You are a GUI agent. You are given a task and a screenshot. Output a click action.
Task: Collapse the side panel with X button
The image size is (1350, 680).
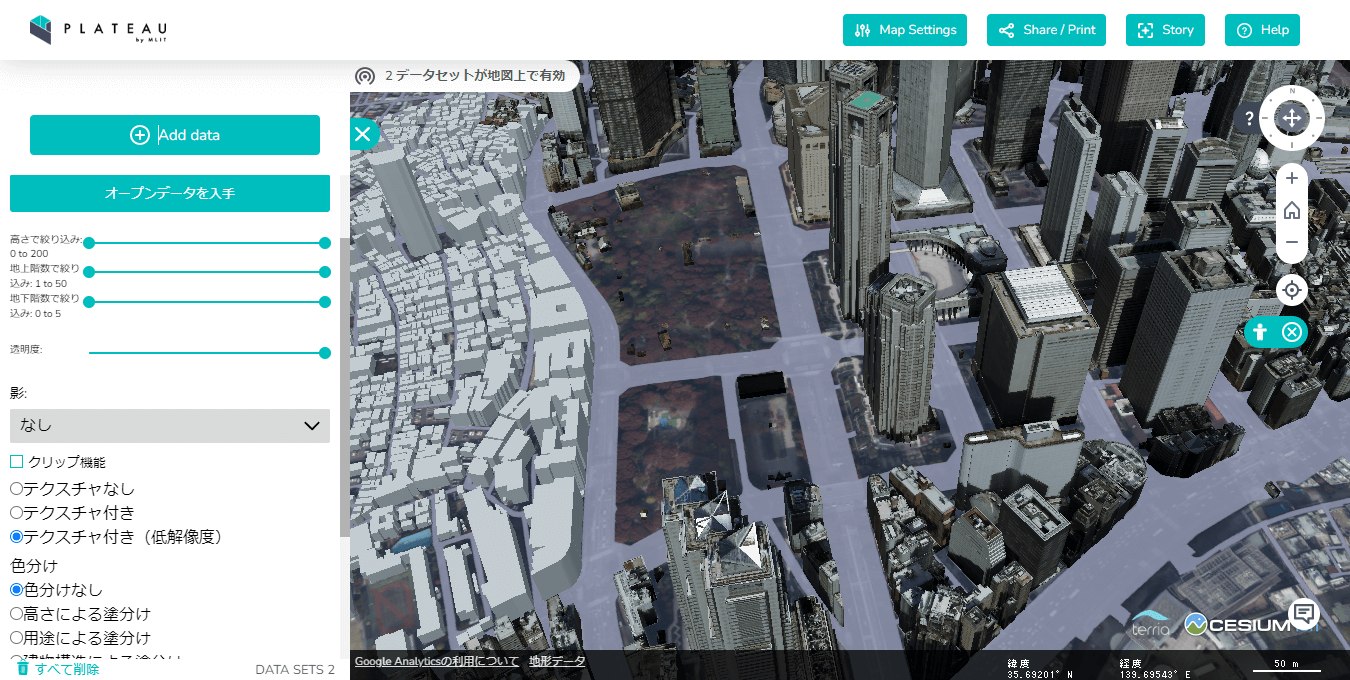[x=362, y=134]
